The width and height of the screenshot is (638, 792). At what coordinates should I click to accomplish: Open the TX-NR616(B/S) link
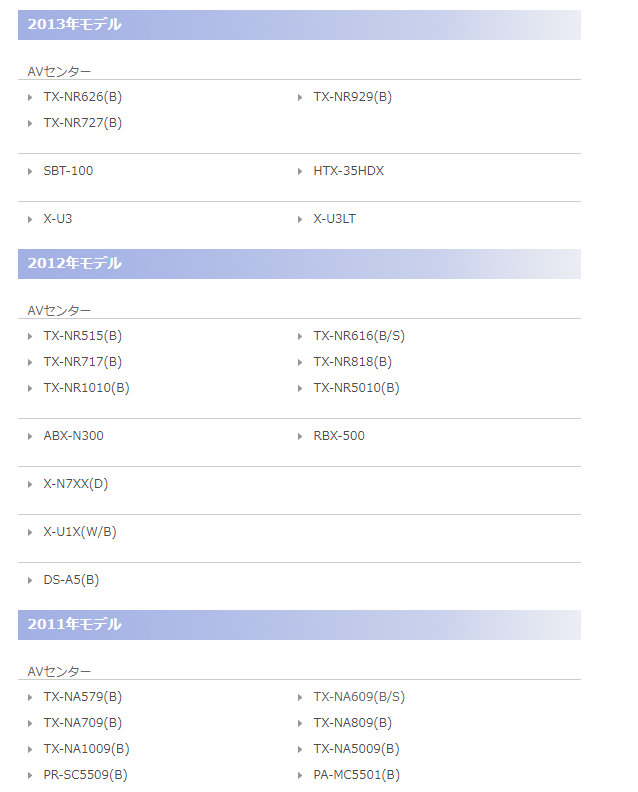[359, 336]
